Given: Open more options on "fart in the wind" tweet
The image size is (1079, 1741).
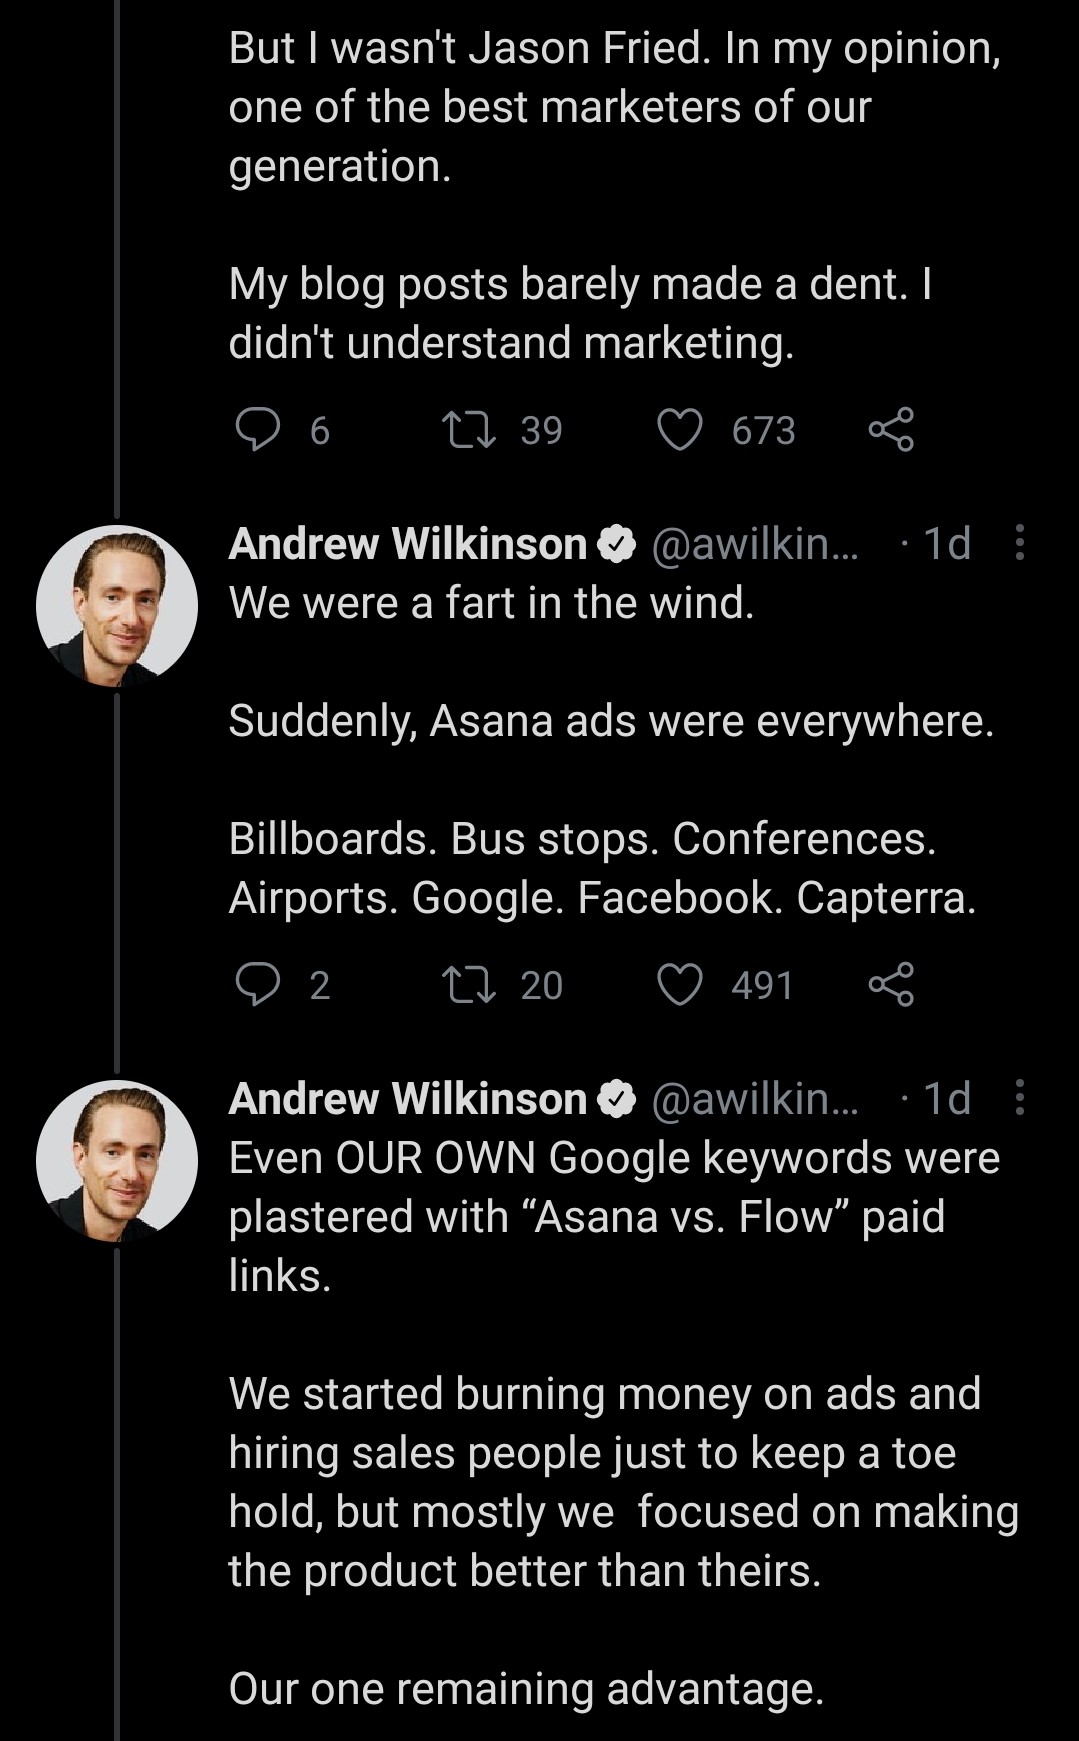Looking at the screenshot, I should tap(1019, 543).
